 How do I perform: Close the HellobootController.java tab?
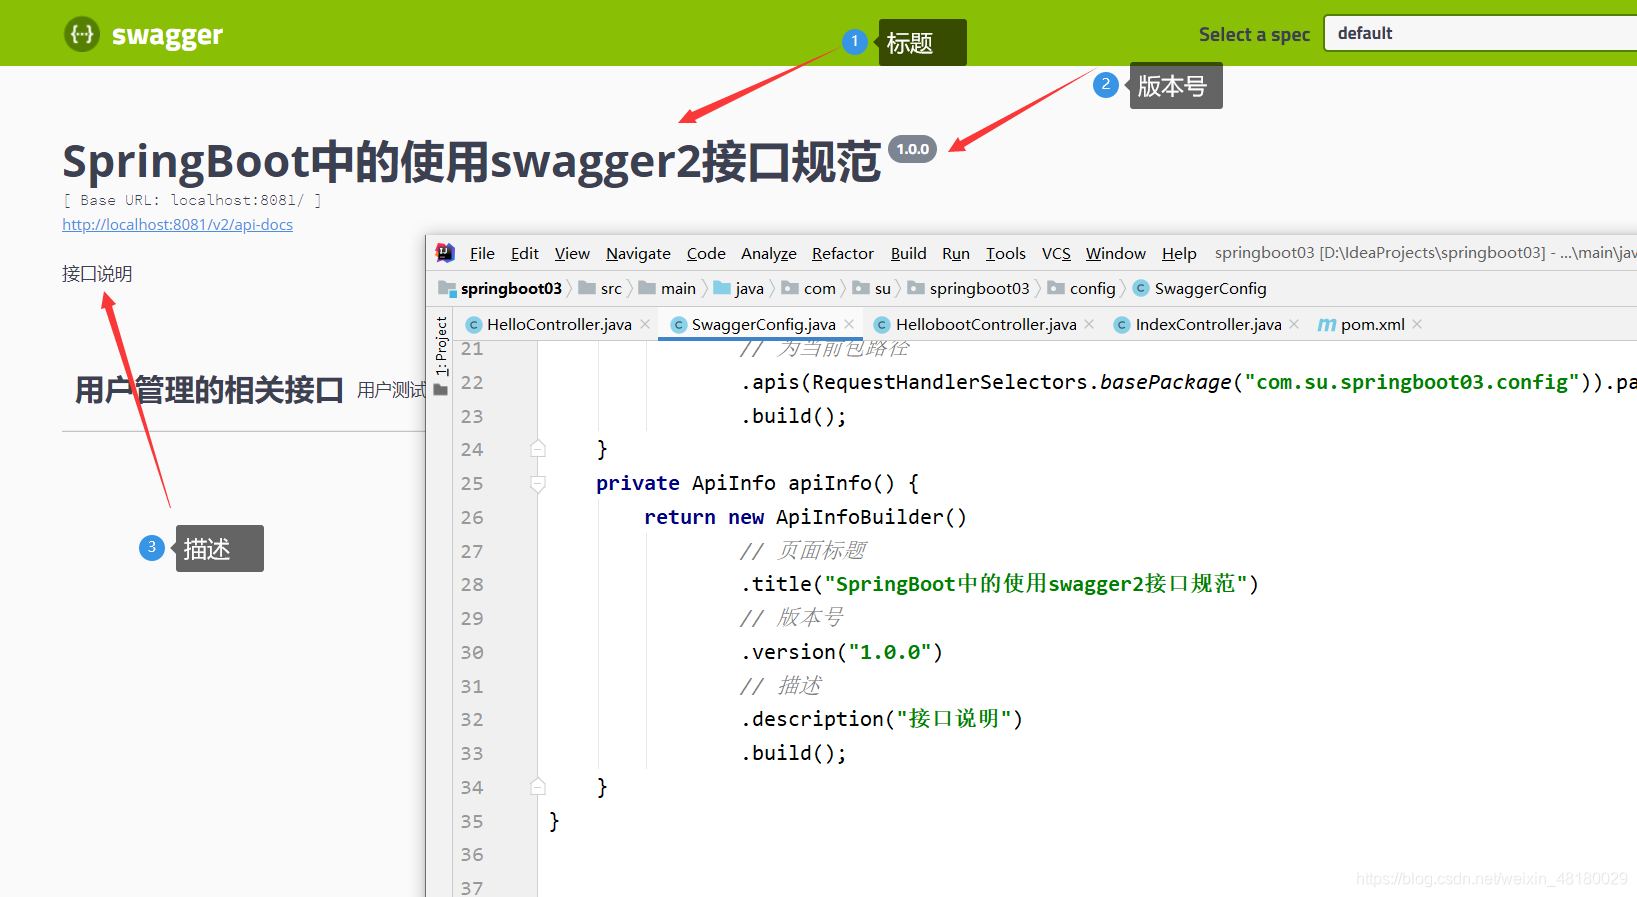[x=1089, y=324]
